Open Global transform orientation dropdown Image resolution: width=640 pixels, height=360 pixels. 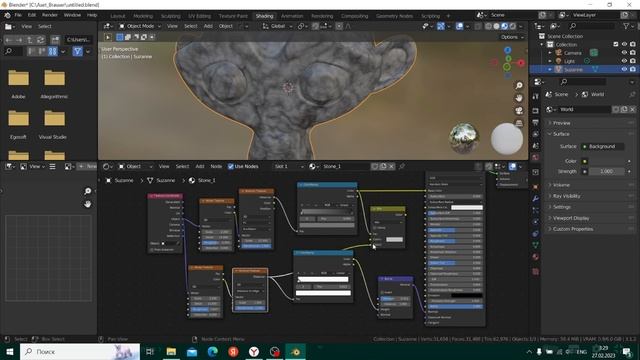coord(278,26)
